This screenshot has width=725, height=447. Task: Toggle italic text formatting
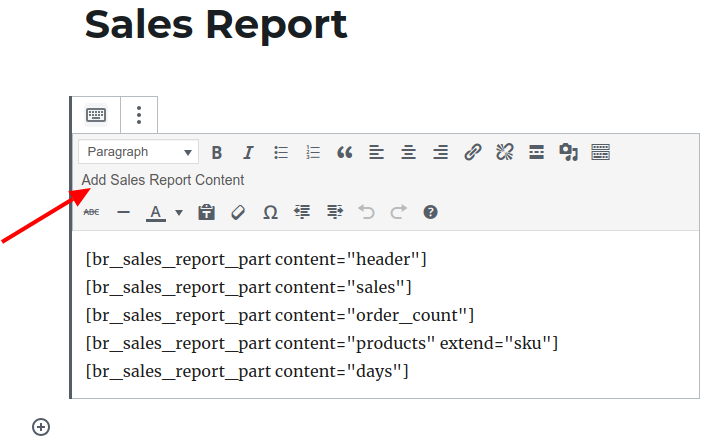pyautogui.click(x=248, y=152)
